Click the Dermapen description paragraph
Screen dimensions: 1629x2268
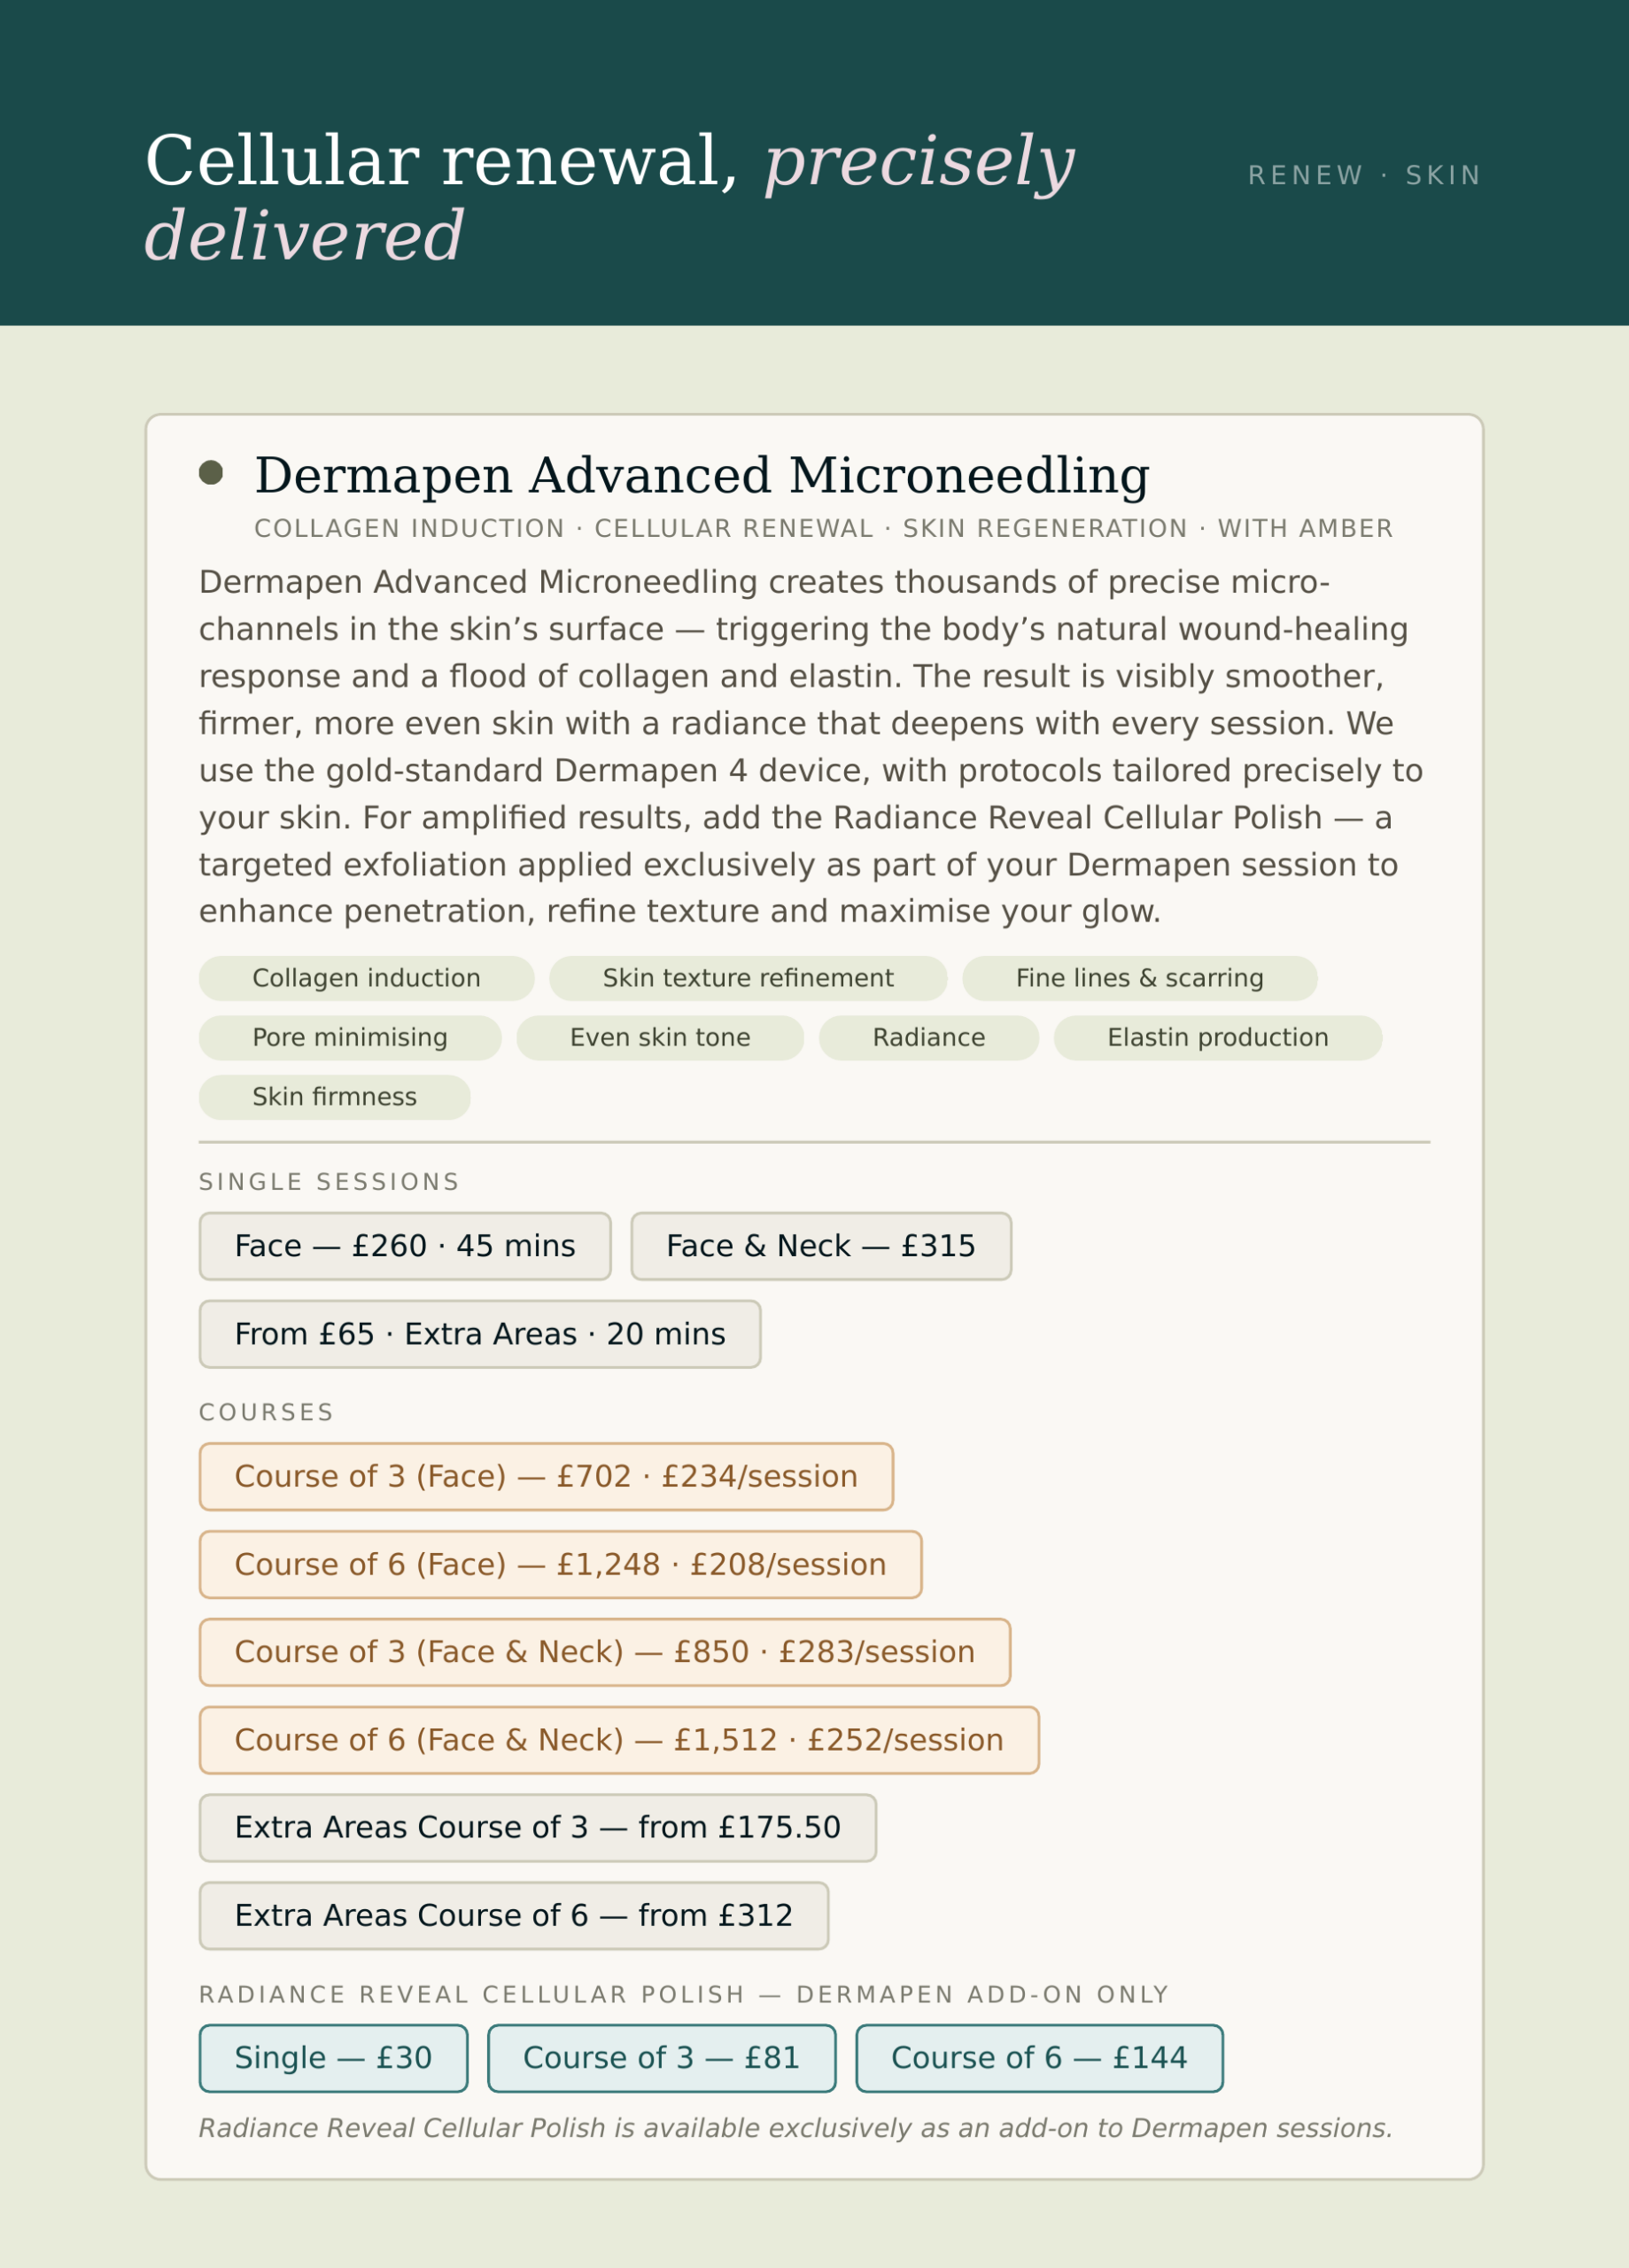(x=811, y=747)
